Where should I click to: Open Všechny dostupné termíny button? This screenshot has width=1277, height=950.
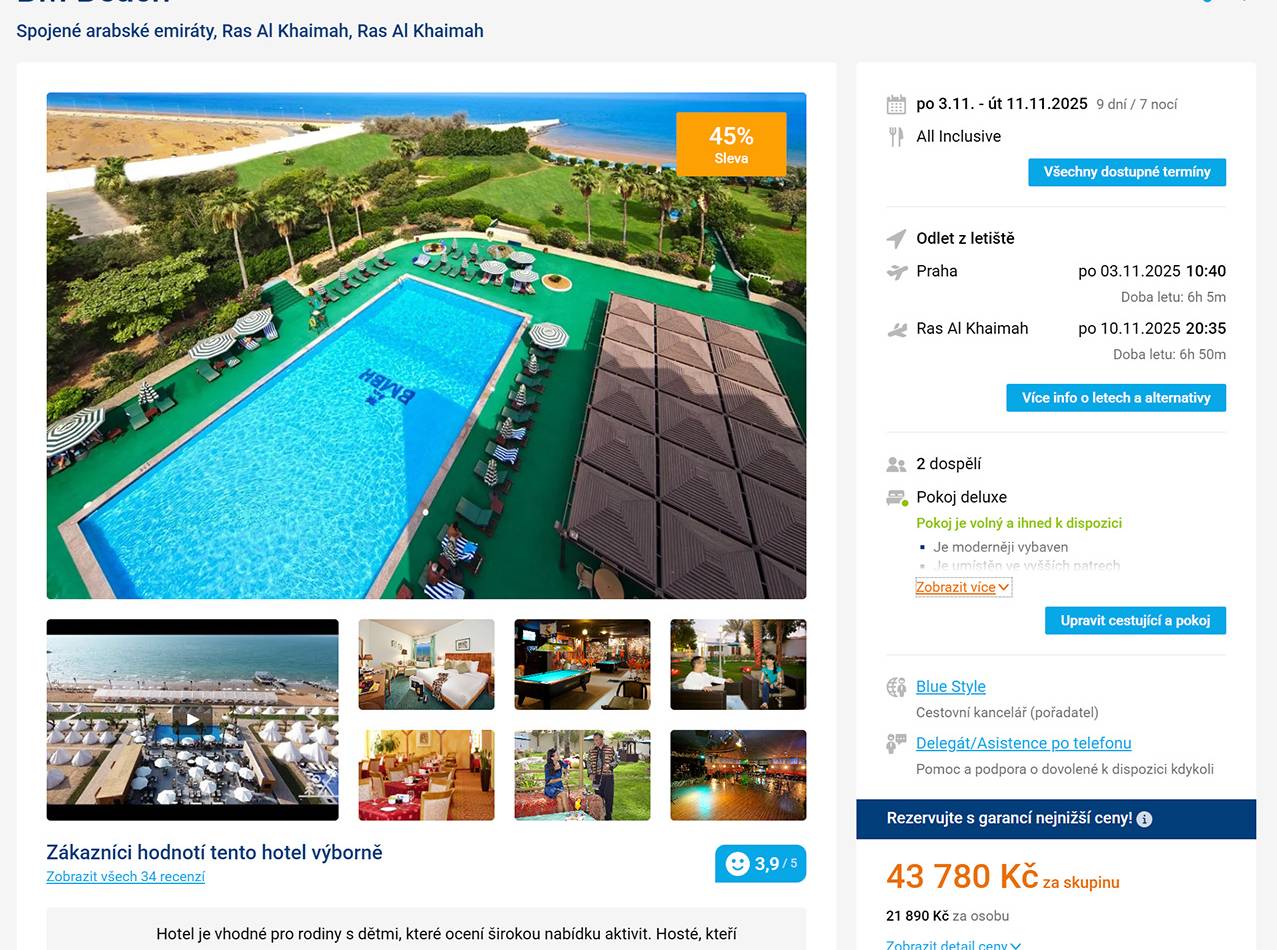click(1127, 172)
